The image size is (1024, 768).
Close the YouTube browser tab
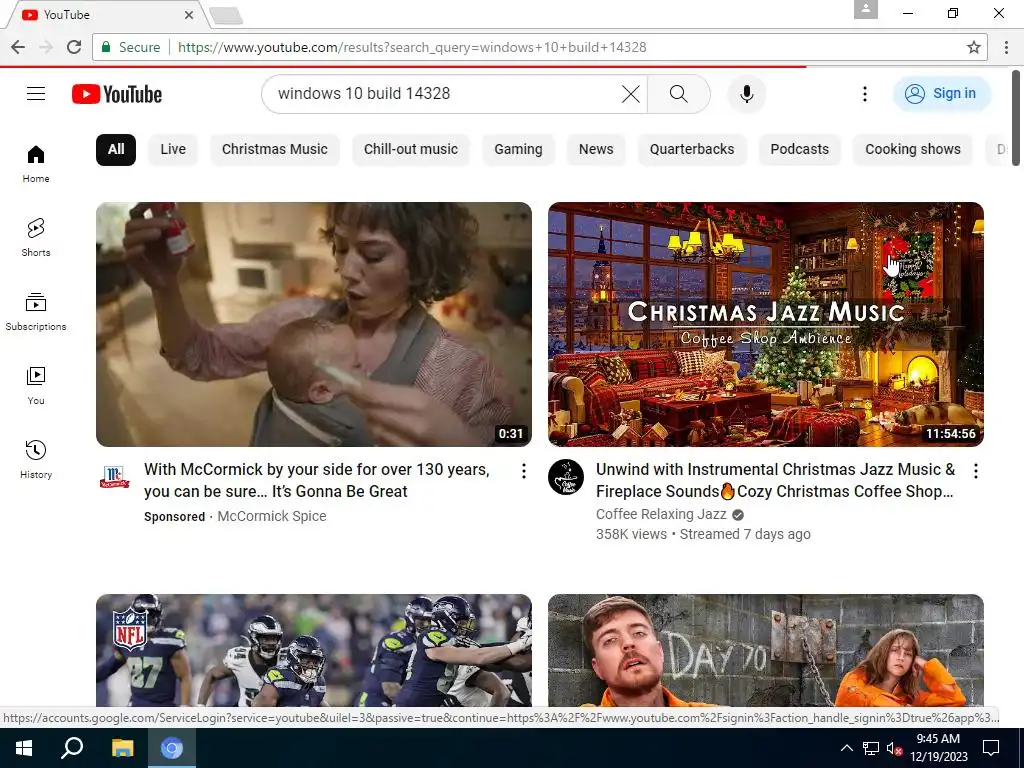tap(189, 14)
